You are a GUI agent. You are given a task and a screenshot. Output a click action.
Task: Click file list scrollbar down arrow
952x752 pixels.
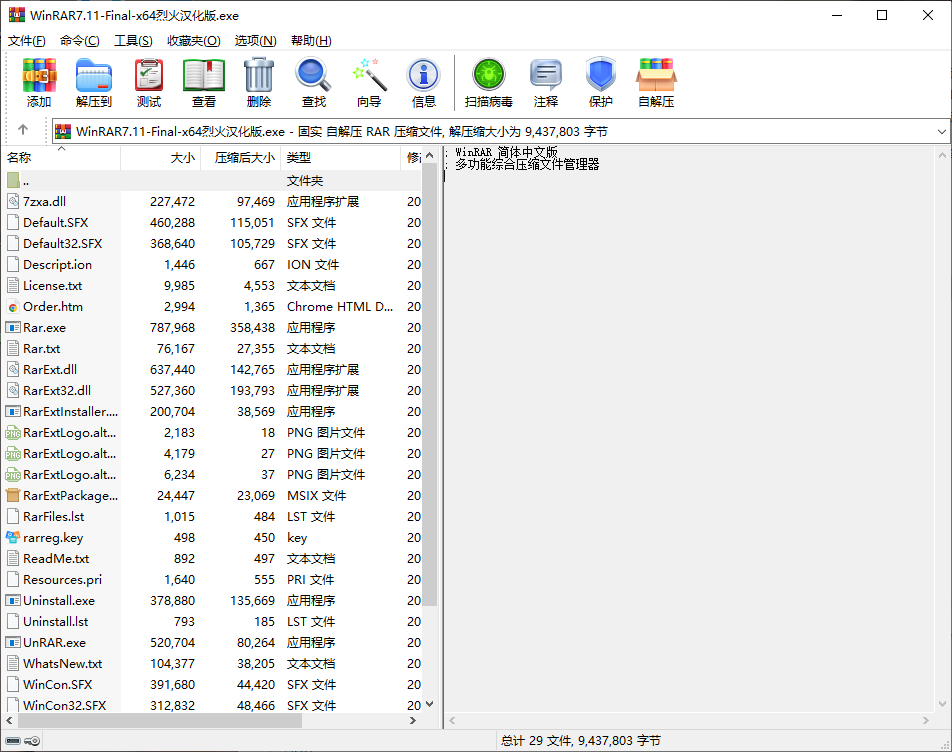(x=430, y=704)
